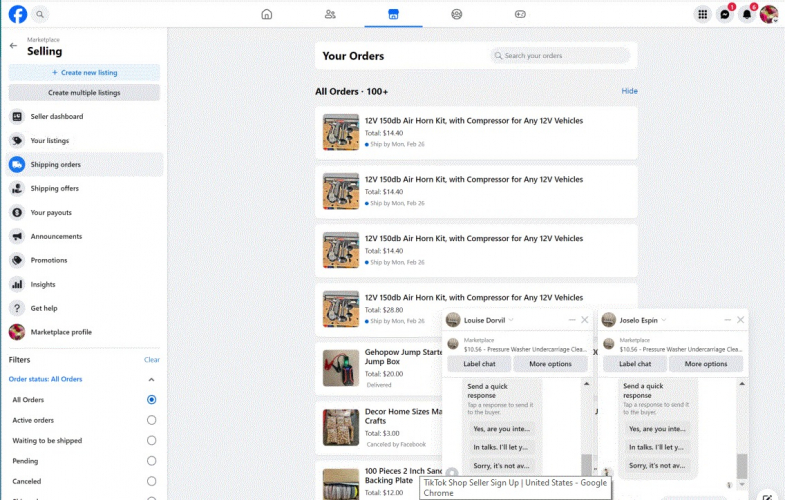Click More options in Louise Dorvil chat
The height and width of the screenshot is (500, 785).
pyautogui.click(x=550, y=364)
